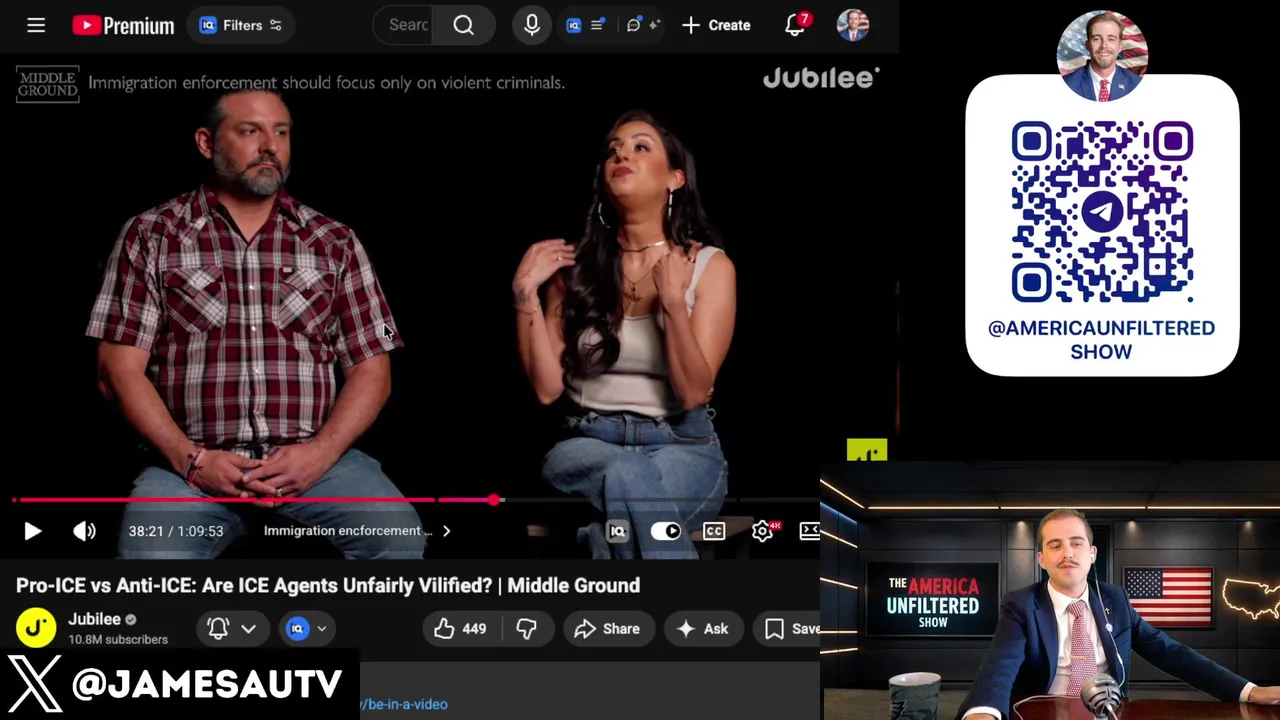This screenshot has height=720, width=1280.
Task: Click the magnifying glass search button
Action: tap(463, 25)
